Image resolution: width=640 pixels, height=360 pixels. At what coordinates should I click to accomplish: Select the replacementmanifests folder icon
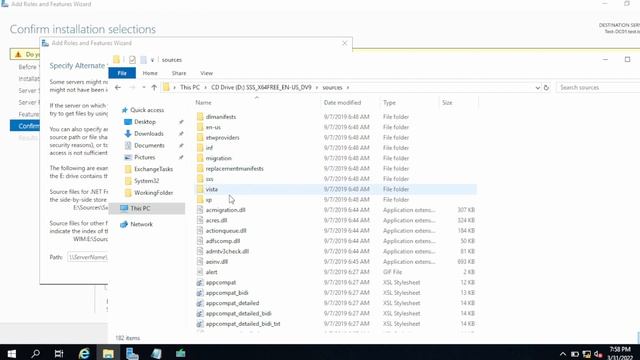click(x=200, y=169)
